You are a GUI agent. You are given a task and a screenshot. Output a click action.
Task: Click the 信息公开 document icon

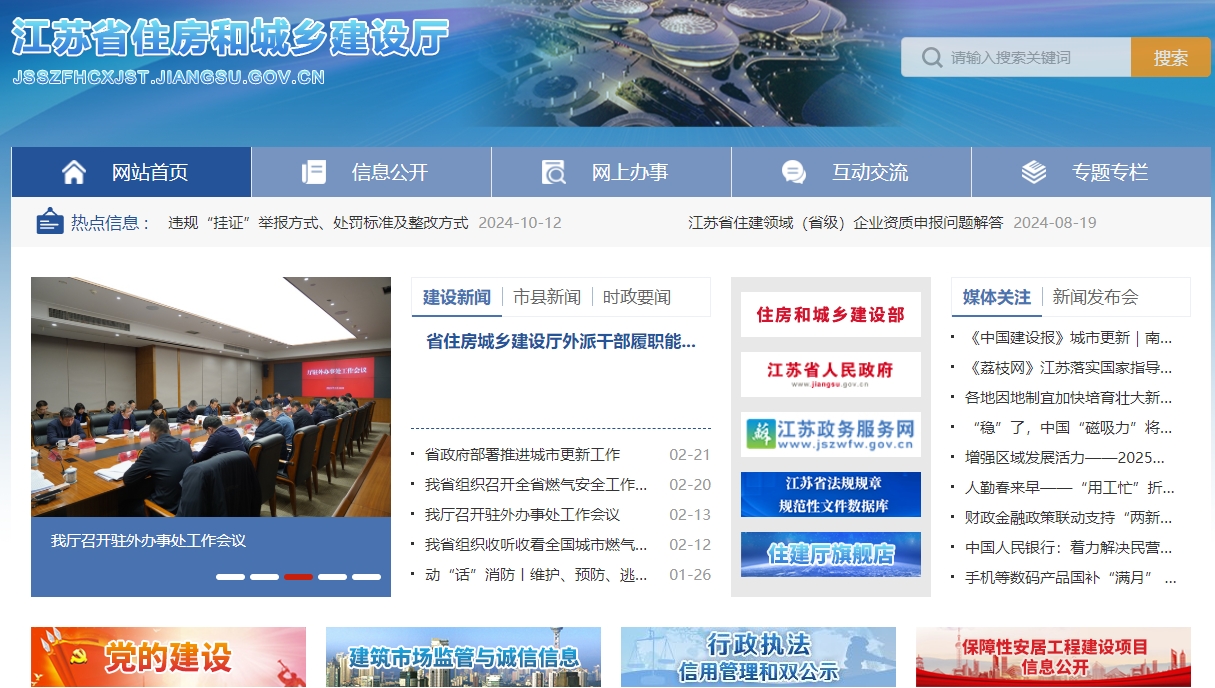[314, 171]
